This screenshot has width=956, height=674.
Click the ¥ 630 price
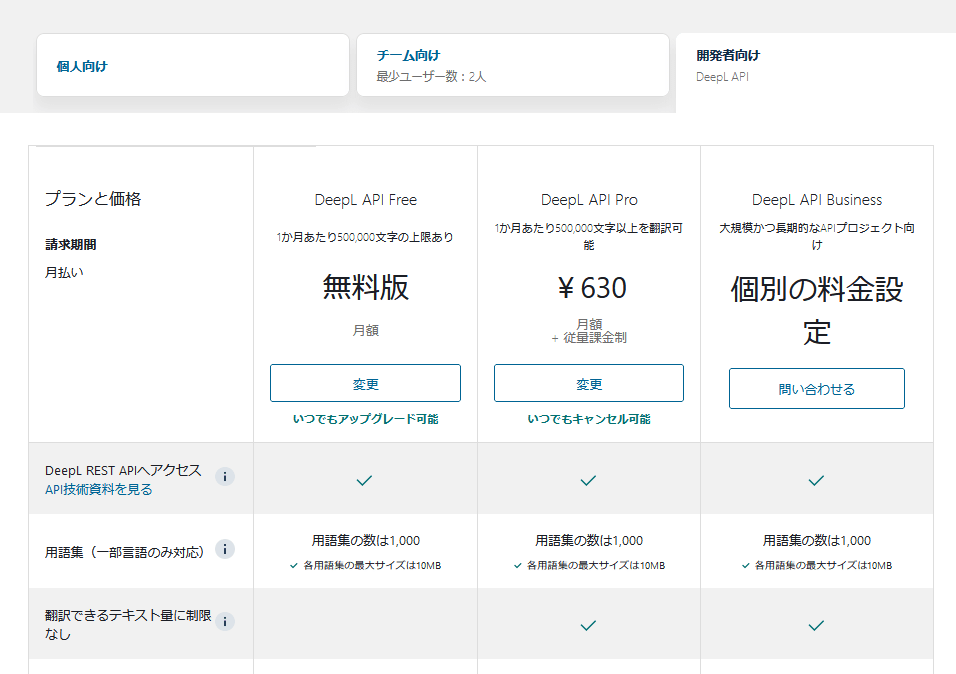[591, 288]
